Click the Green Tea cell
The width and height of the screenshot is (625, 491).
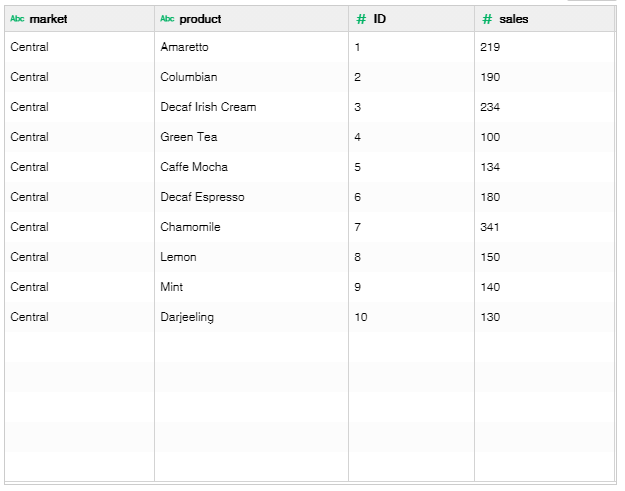252,137
